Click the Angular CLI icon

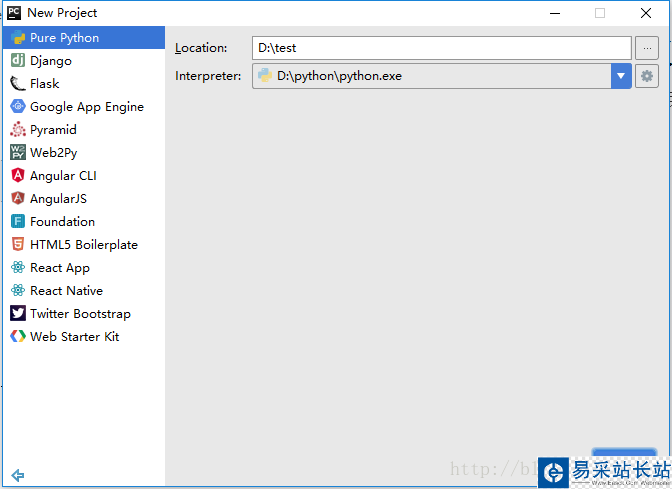18,176
